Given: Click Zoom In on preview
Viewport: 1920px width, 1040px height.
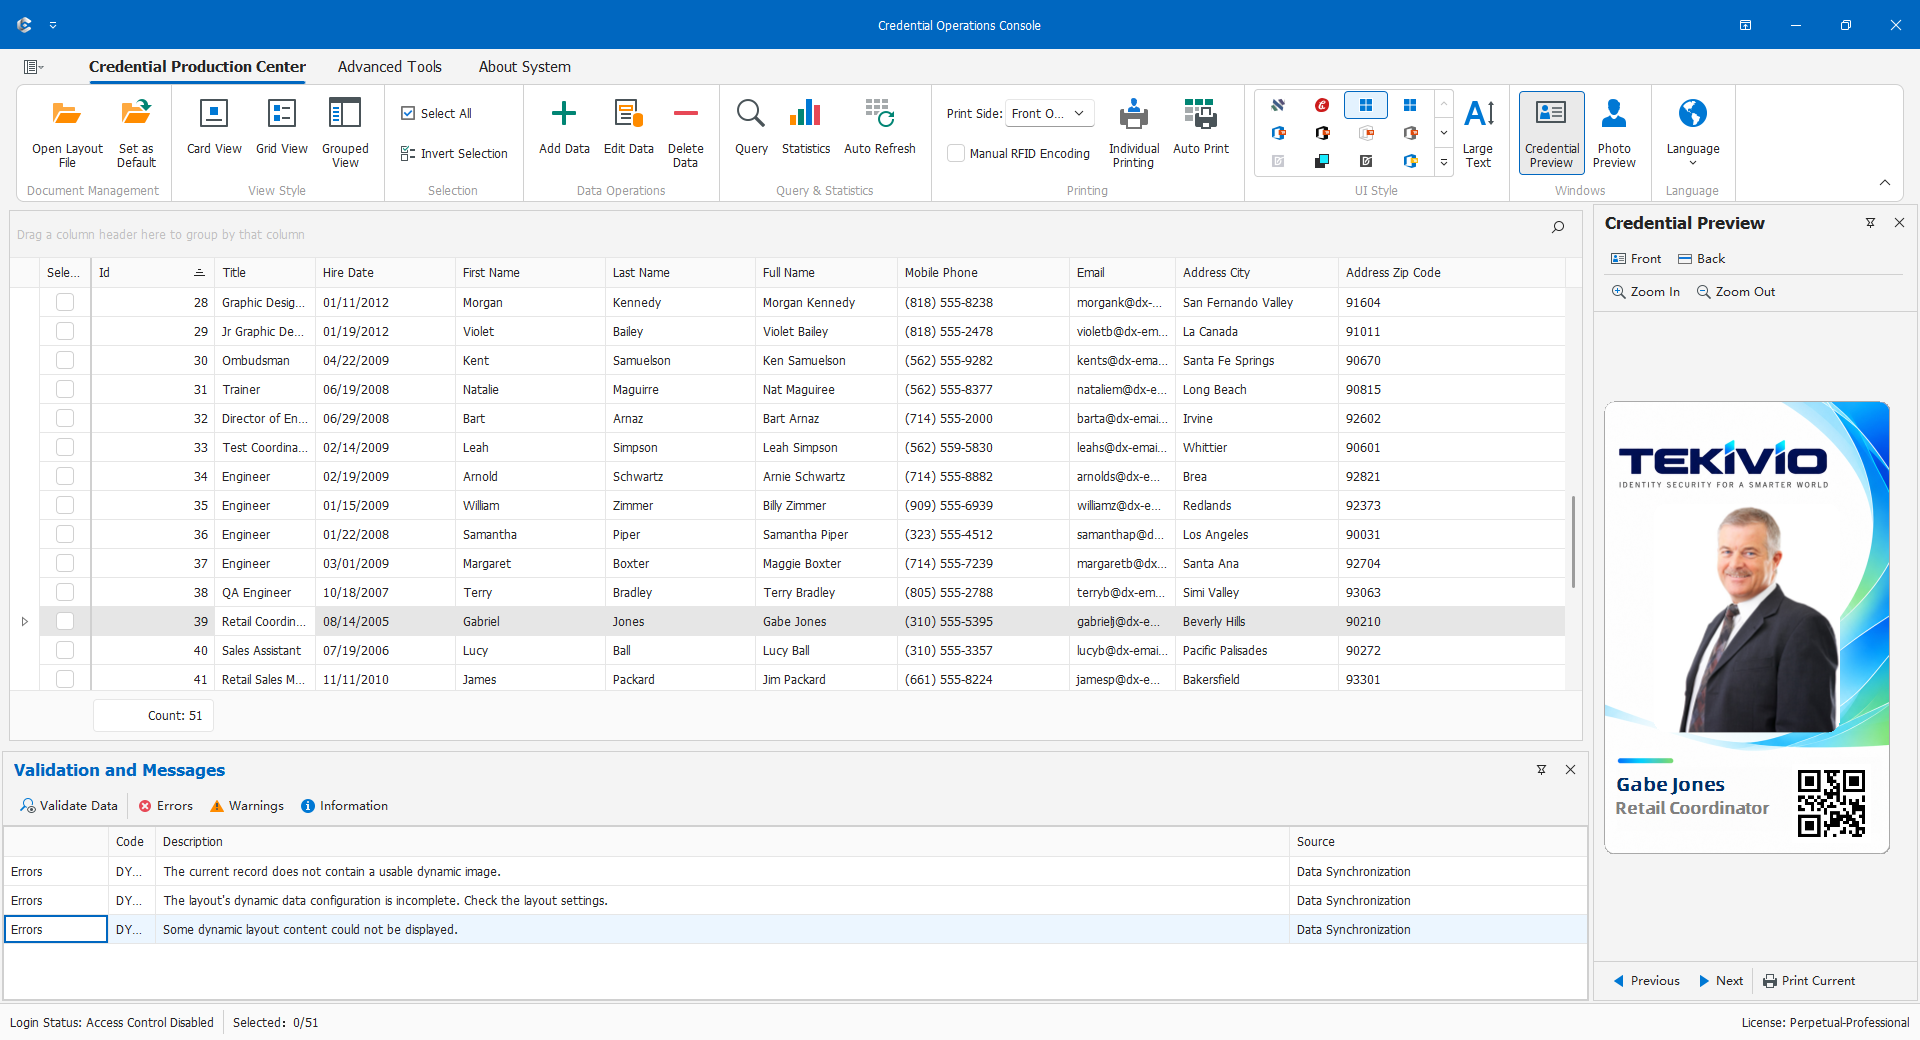Looking at the screenshot, I should (1646, 292).
